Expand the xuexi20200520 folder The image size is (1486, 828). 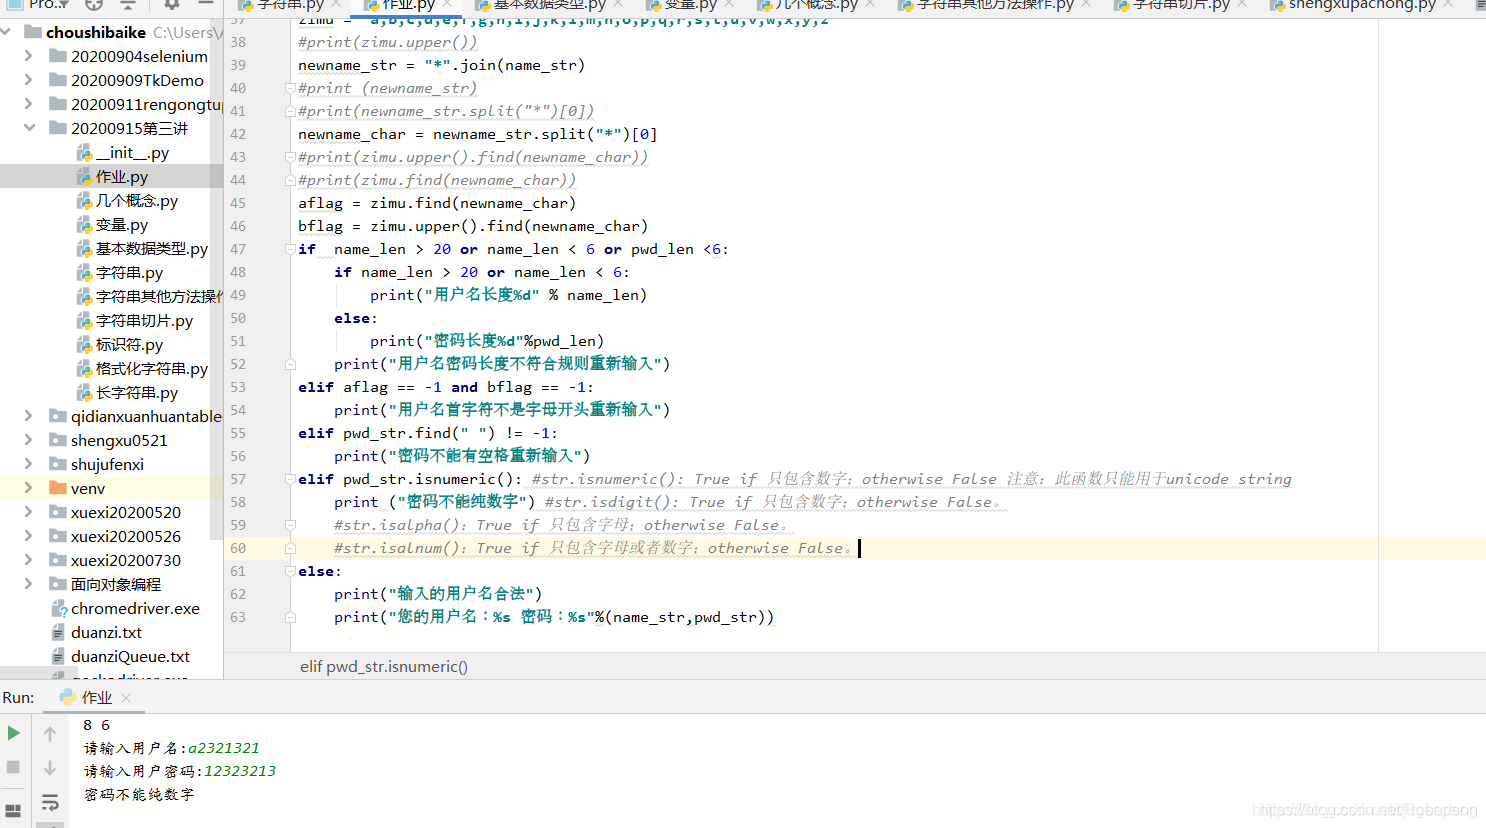point(29,512)
